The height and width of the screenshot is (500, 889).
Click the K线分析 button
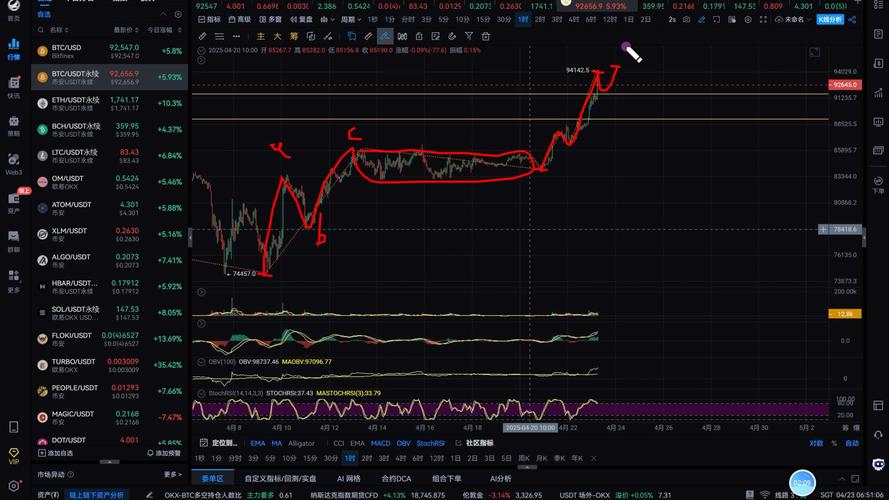tap(829, 19)
